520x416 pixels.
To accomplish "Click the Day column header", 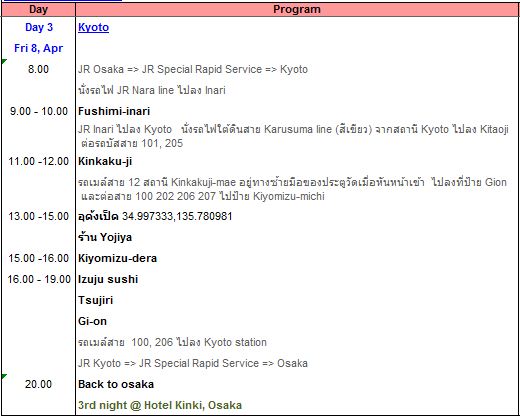I will point(38,9).
